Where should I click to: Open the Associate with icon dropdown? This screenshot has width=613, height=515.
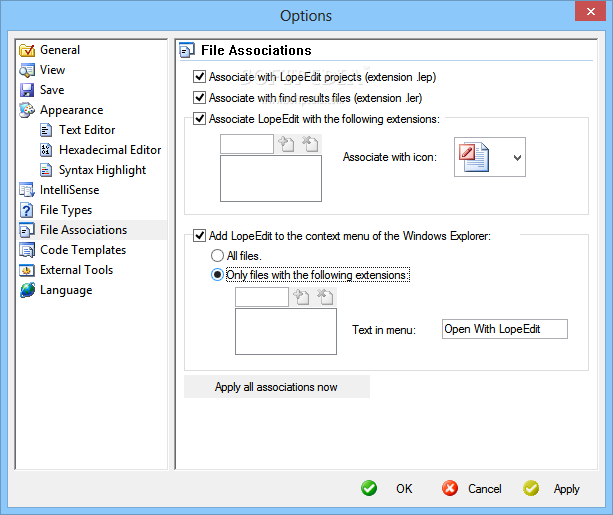tap(517, 157)
